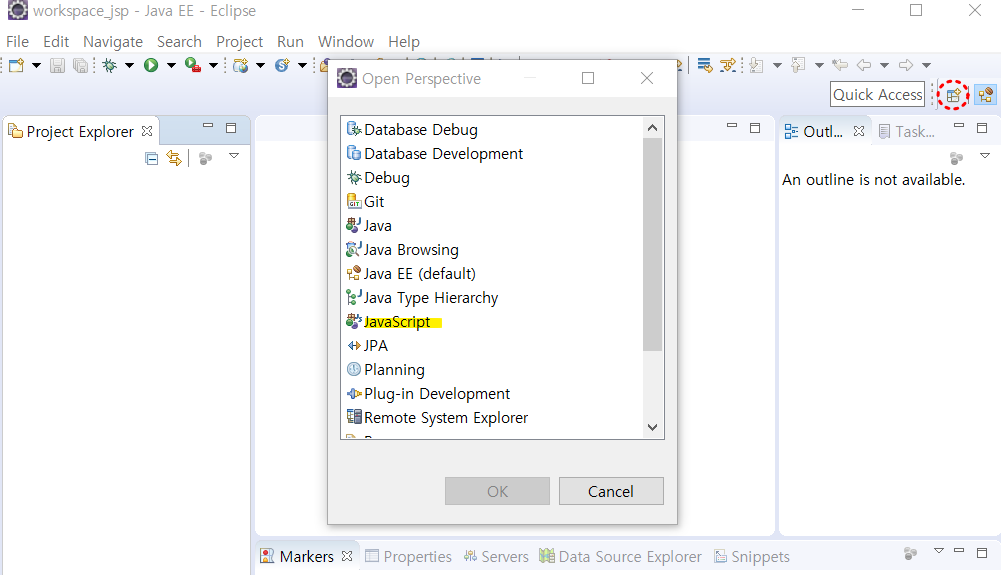Image resolution: width=1001 pixels, height=575 pixels.
Task: Click the Open Perspective toolbar icon
Action: (953, 95)
